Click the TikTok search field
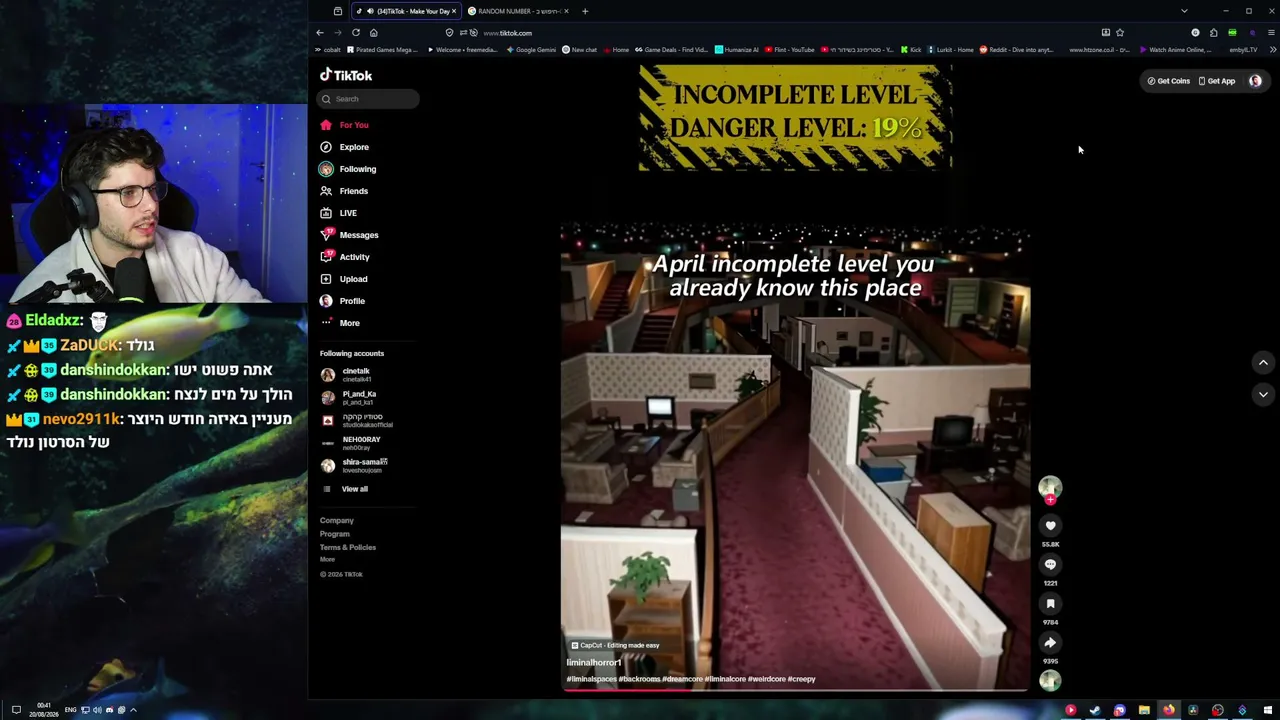 (369, 99)
